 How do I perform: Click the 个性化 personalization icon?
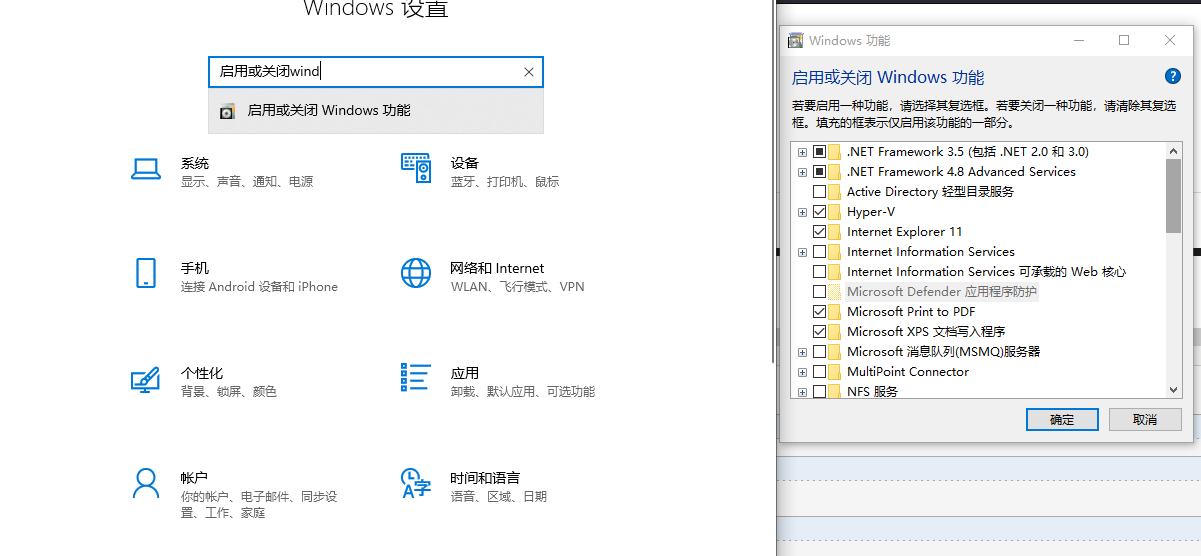pyautogui.click(x=146, y=379)
